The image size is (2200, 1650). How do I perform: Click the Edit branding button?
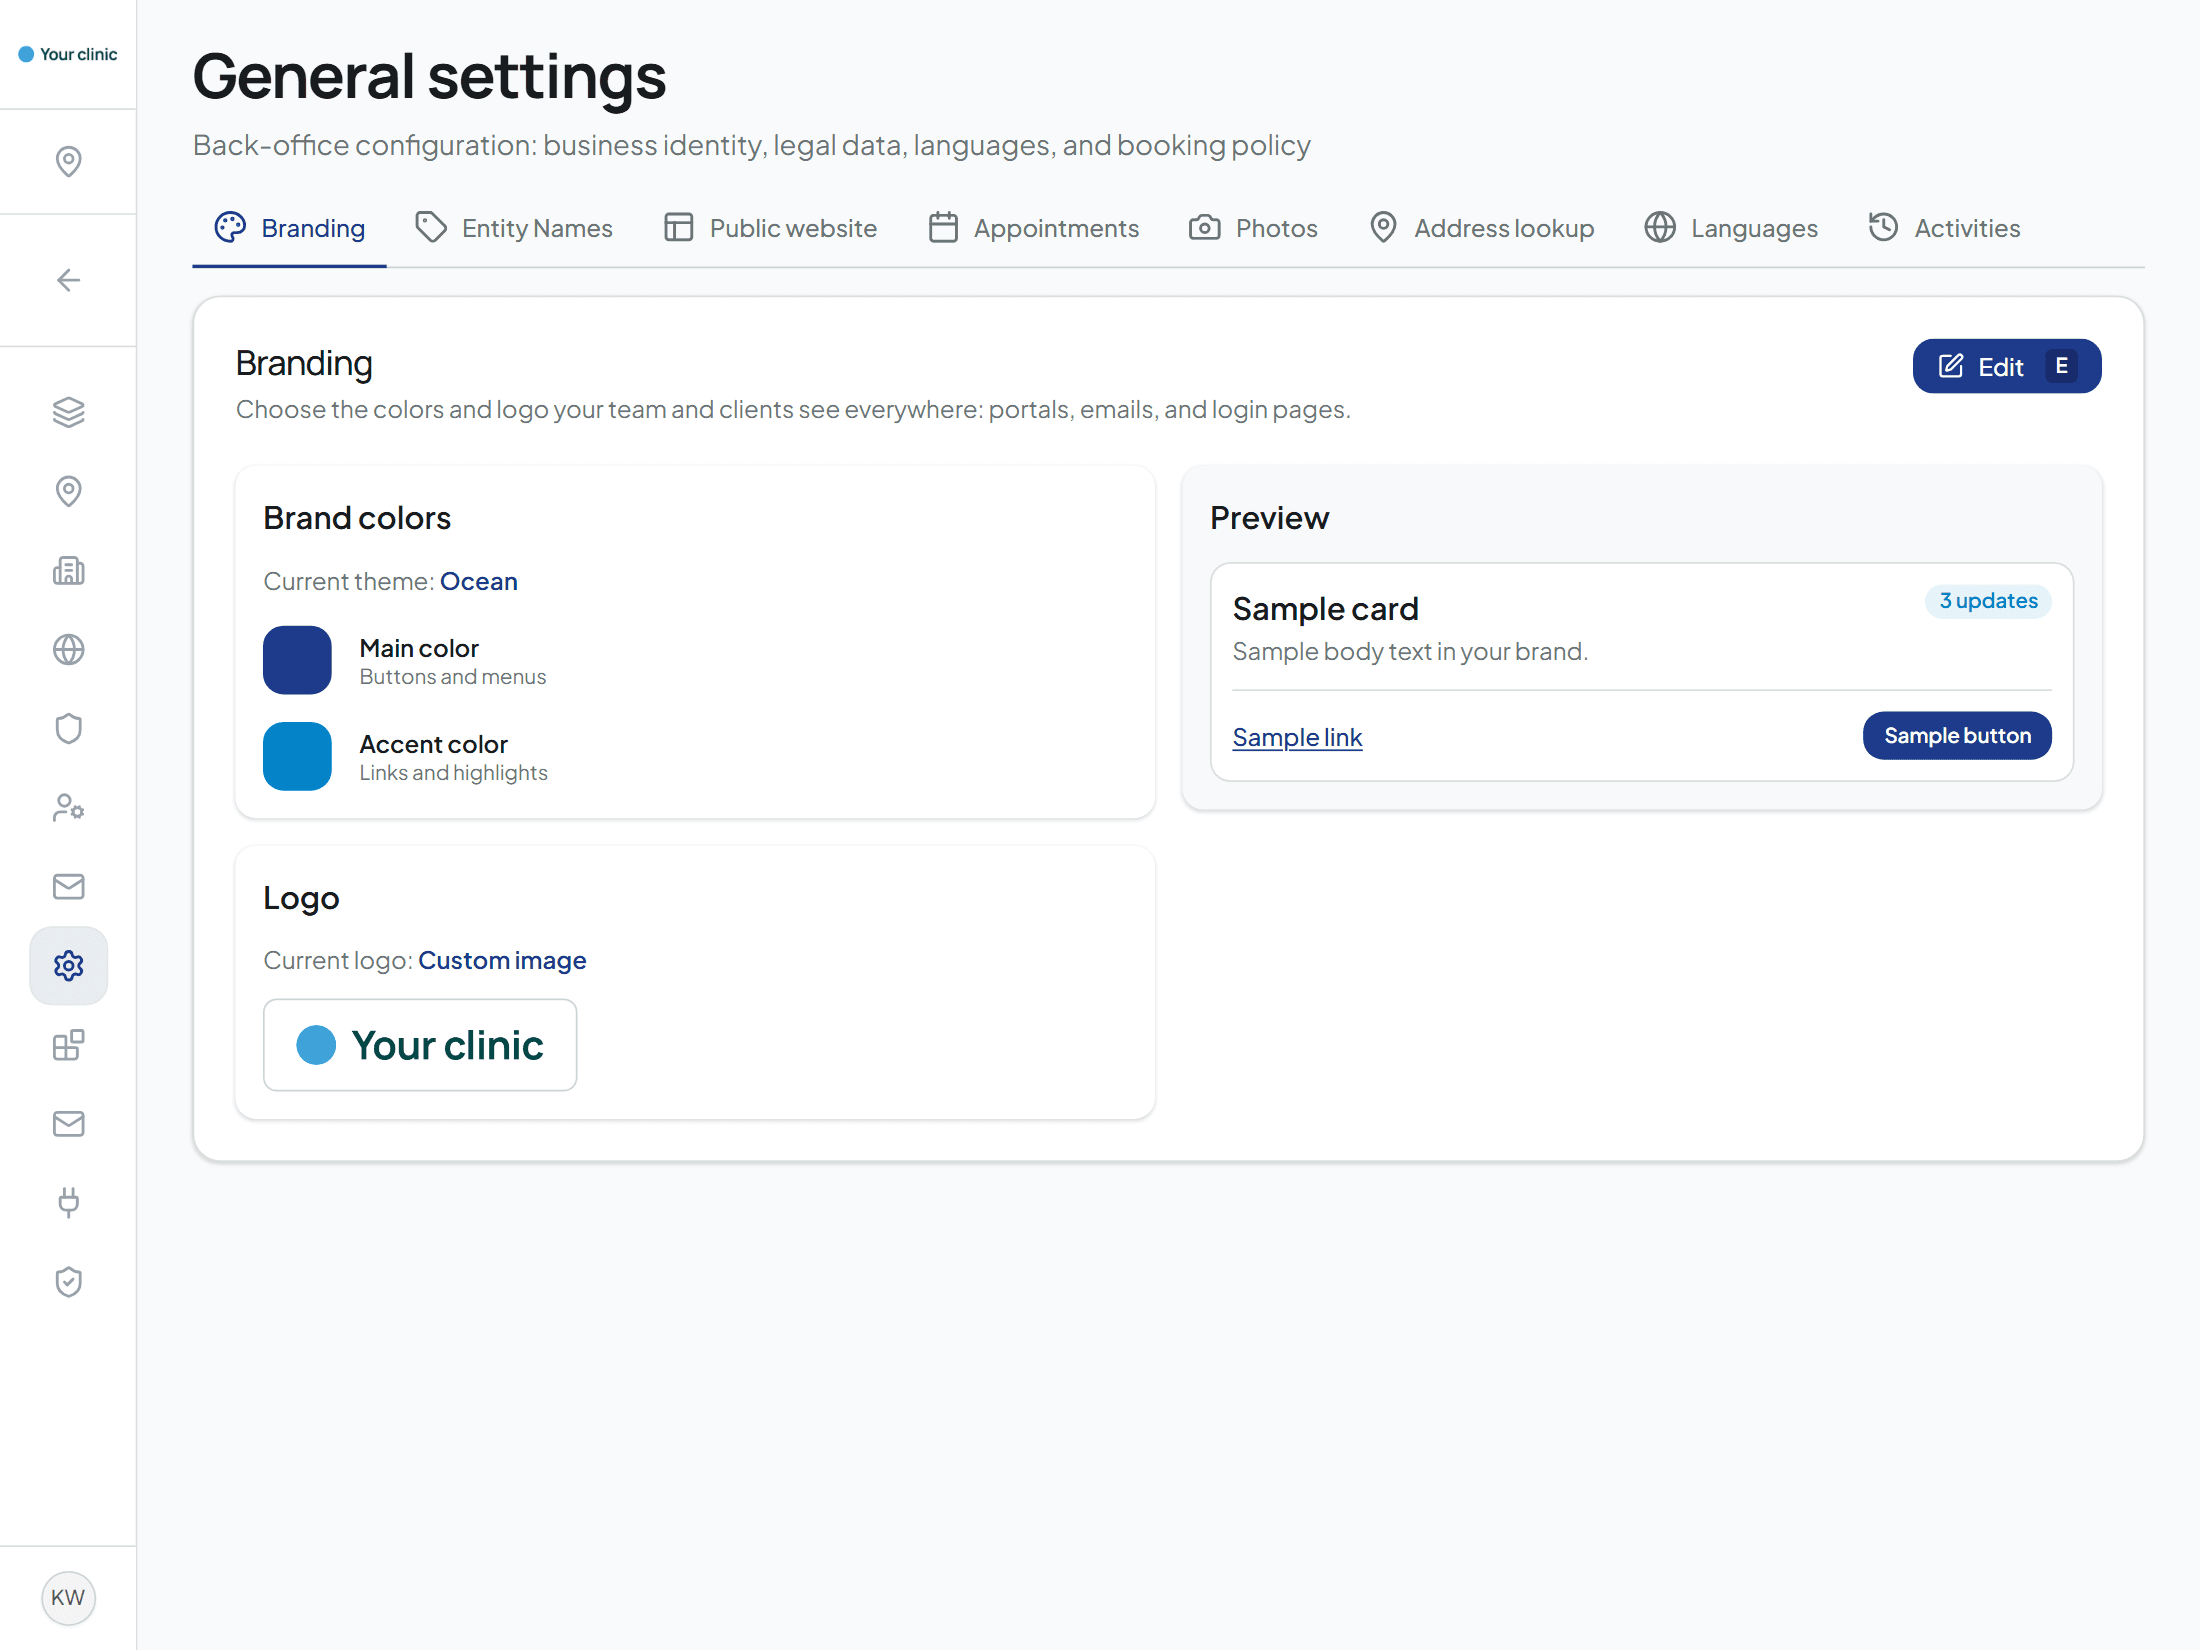[x=2006, y=366]
